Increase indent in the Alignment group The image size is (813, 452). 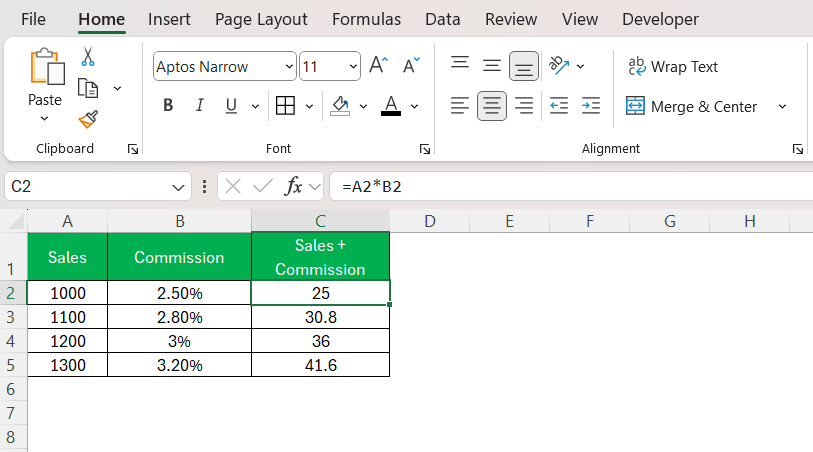[591, 106]
